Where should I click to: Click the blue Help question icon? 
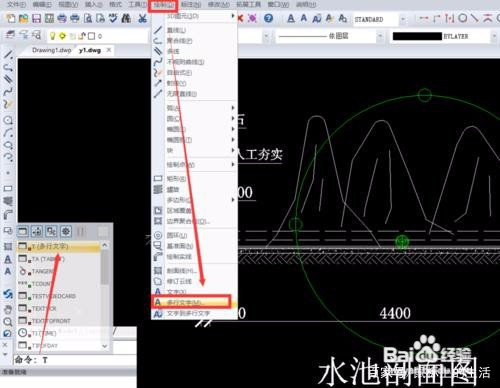click(268, 18)
